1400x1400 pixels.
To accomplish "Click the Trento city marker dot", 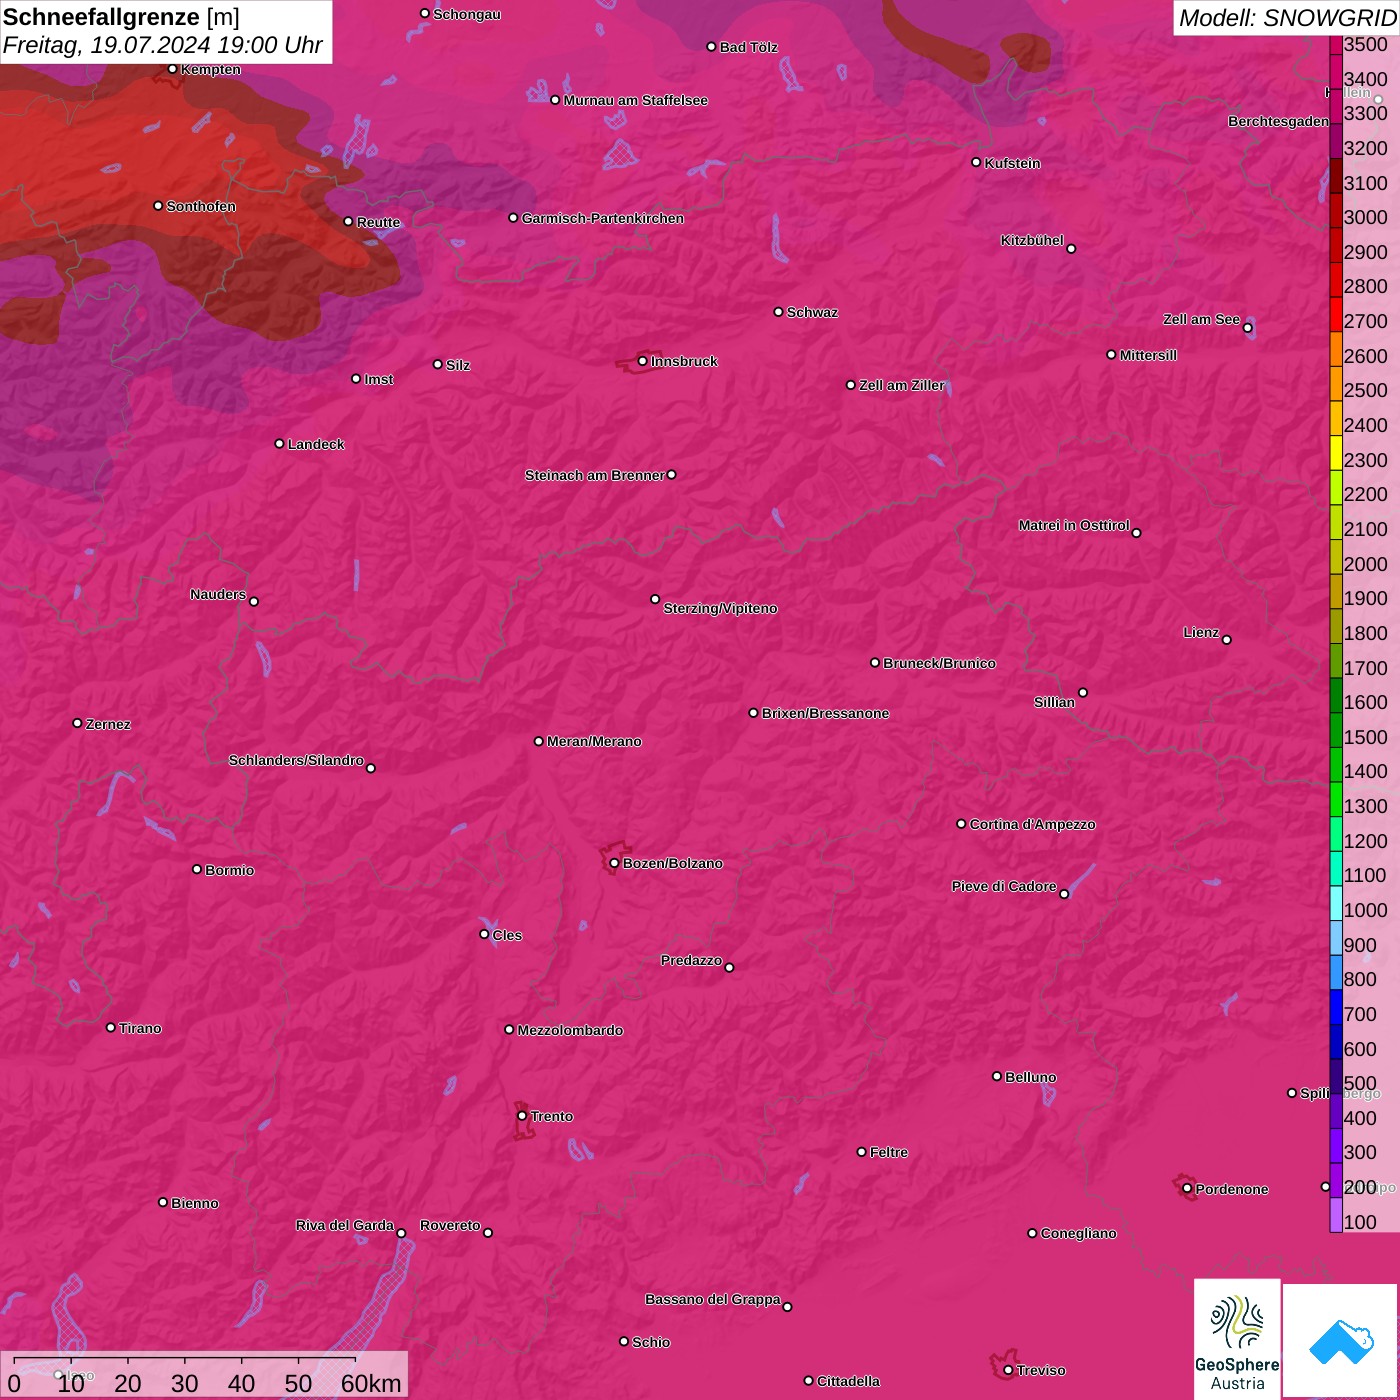I will (x=522, y=1116).
